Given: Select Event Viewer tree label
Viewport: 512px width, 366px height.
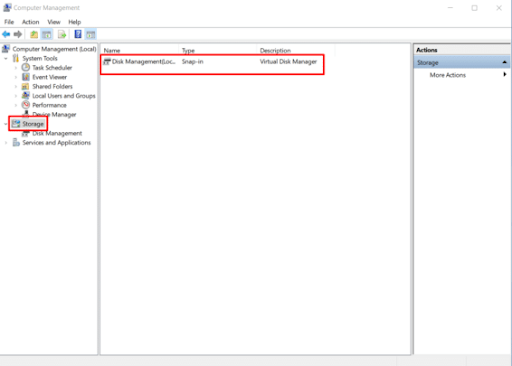Looking at the screenshot, I should point(49,77).
